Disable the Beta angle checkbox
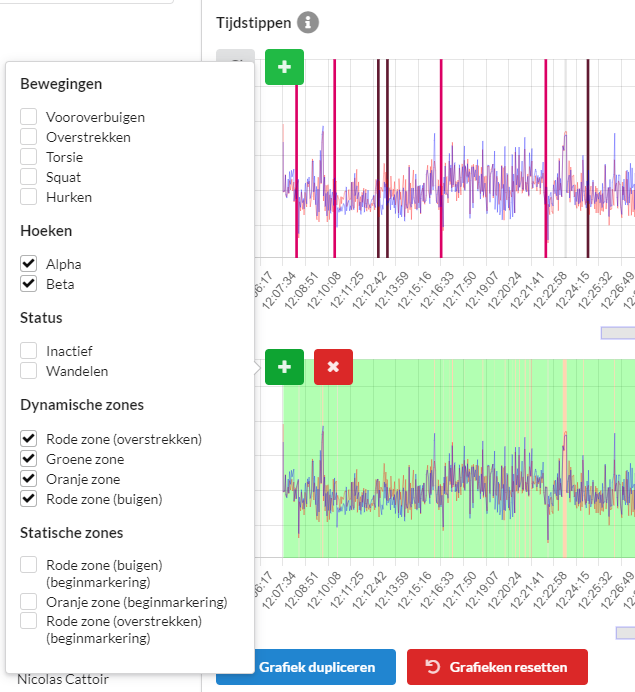 [x=29, y=284]
